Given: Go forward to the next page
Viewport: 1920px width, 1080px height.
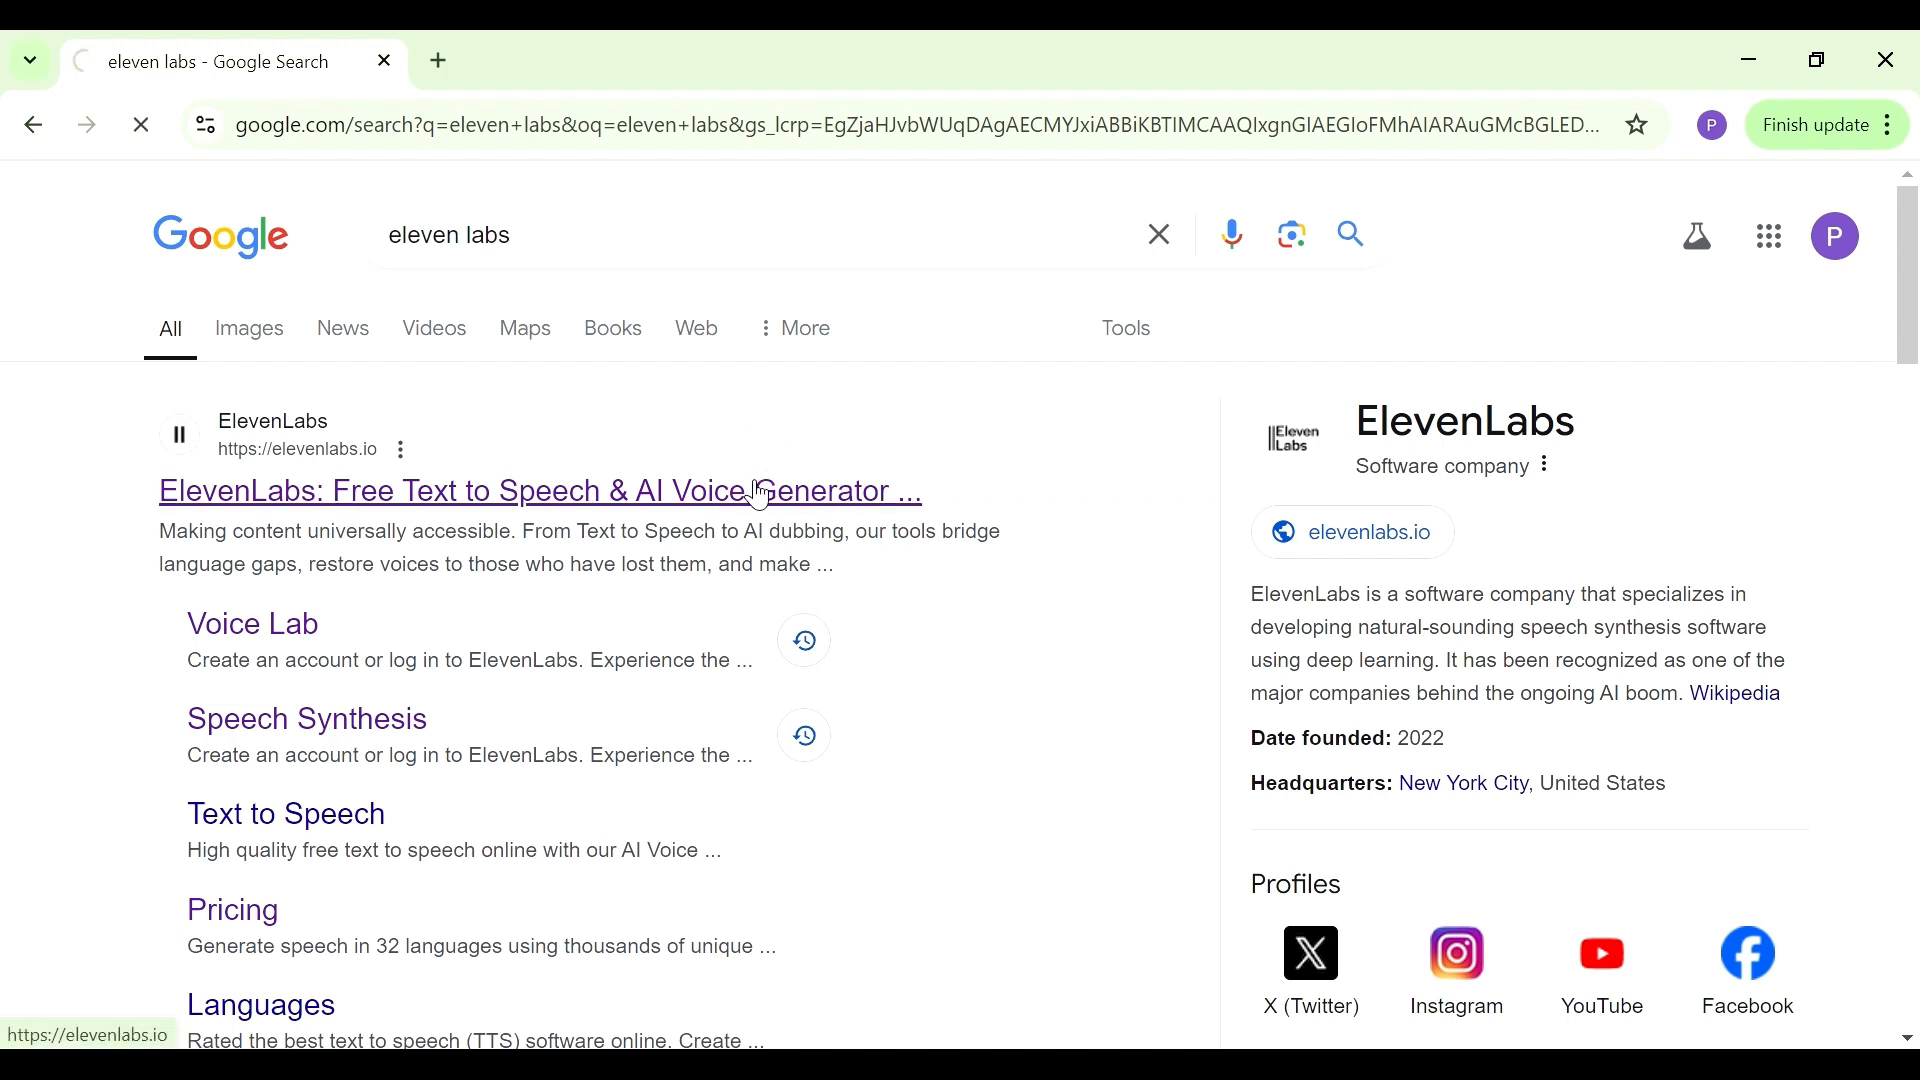Looking at the screenshot, I should (x=88, y=125).
